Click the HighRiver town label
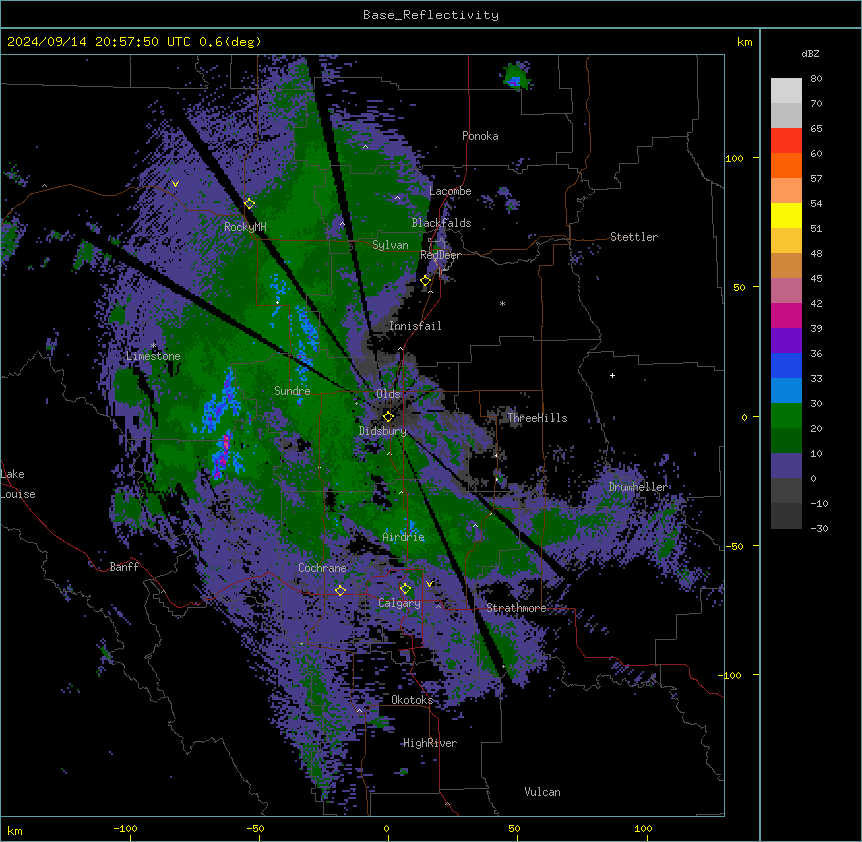Image resolution: width=862 pixels, height=842 pixels. pyautogui.click(x=430, y=743)
